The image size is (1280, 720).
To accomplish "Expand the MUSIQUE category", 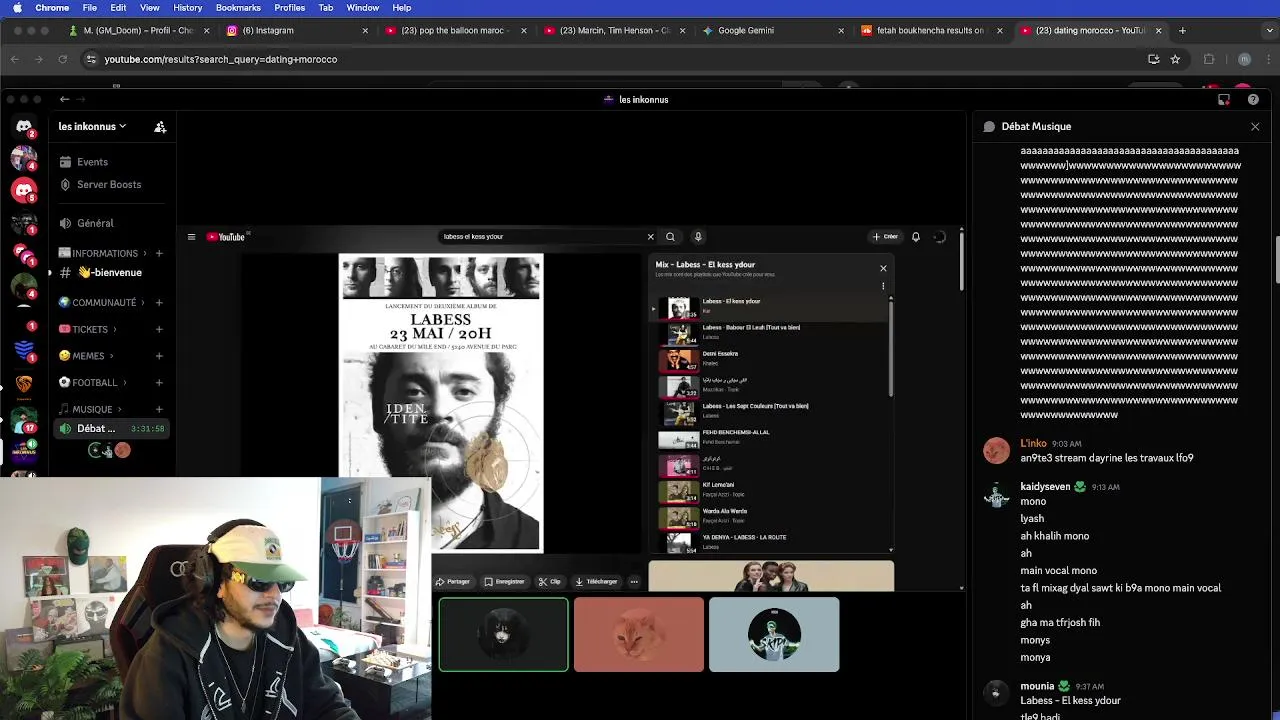I will tap(91, 409).
